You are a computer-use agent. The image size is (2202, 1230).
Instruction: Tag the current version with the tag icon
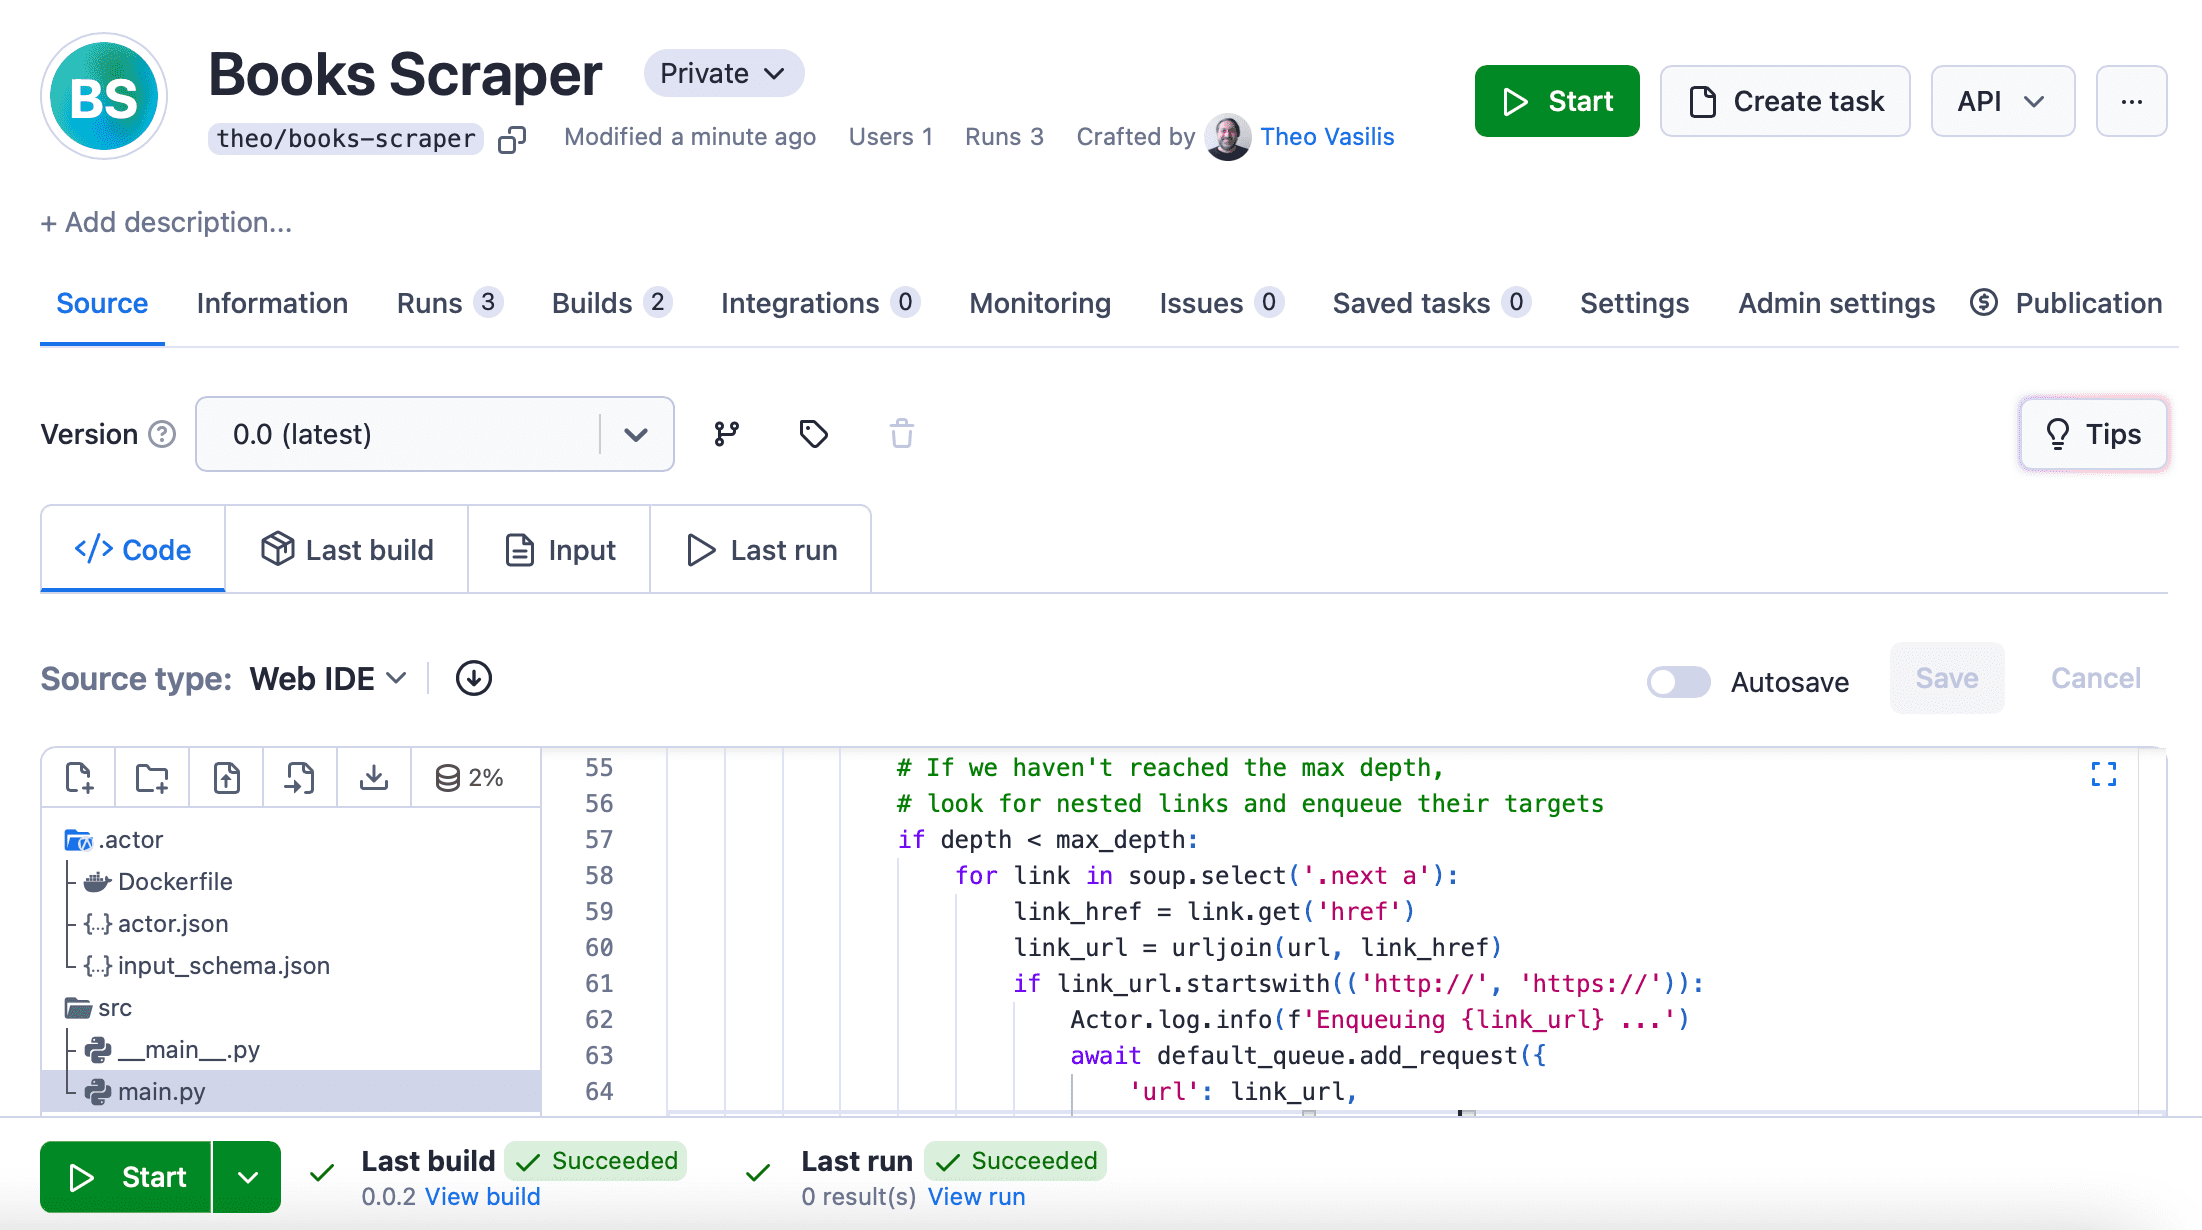tap(813, 434)
